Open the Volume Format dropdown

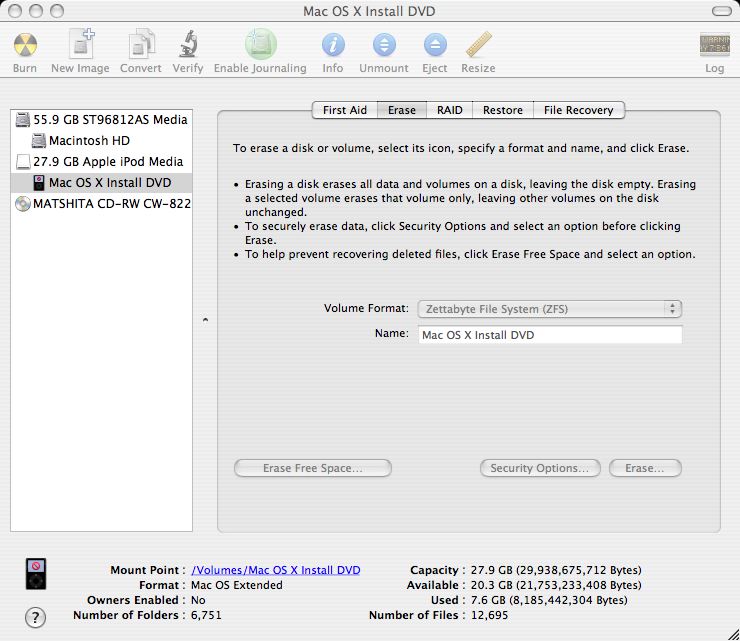click(x=550, y=309)
